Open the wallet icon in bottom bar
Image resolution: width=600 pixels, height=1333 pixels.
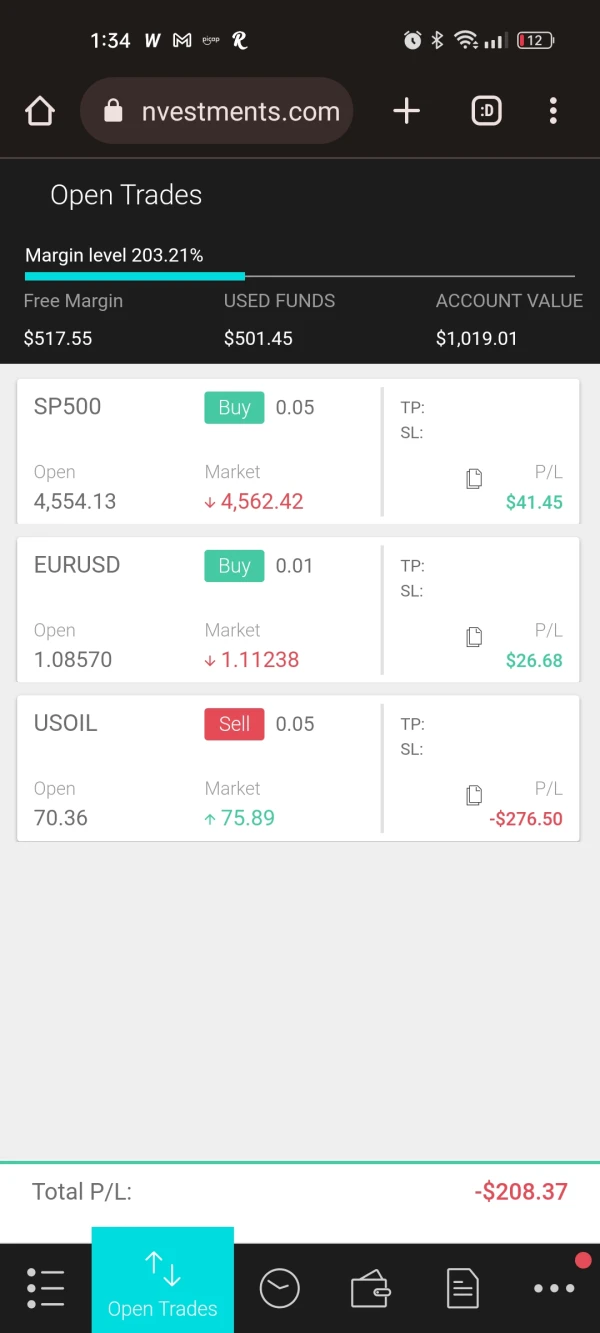[x=370, y=1288]
